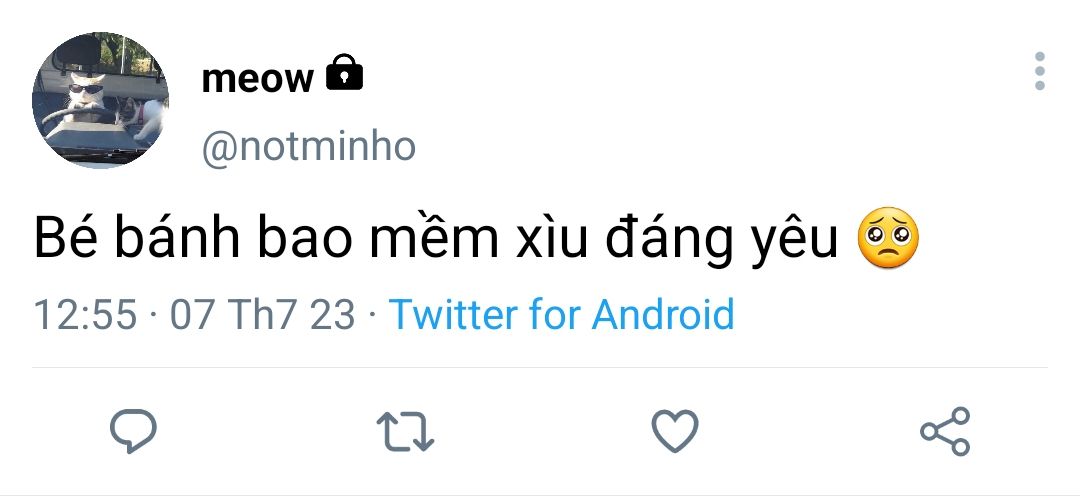1080x496 pixels.
Task: Like the tweet with the heart icon
Action: point(675,431)
